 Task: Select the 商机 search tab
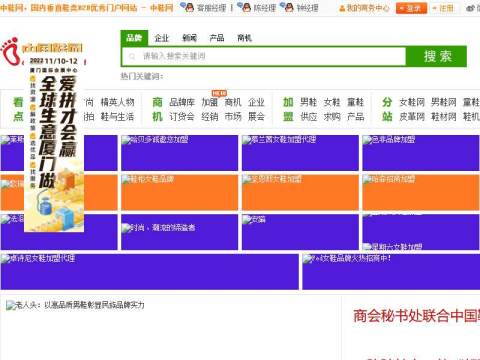(244, 38)
